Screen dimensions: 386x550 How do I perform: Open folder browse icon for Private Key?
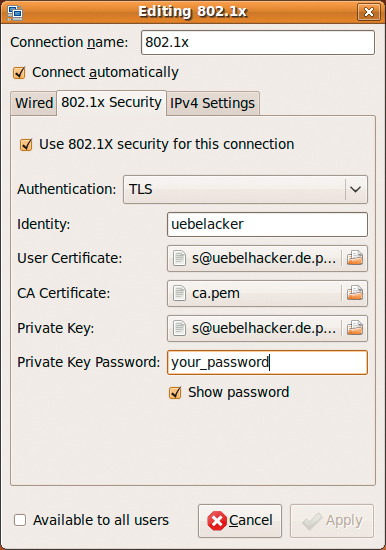355,328
